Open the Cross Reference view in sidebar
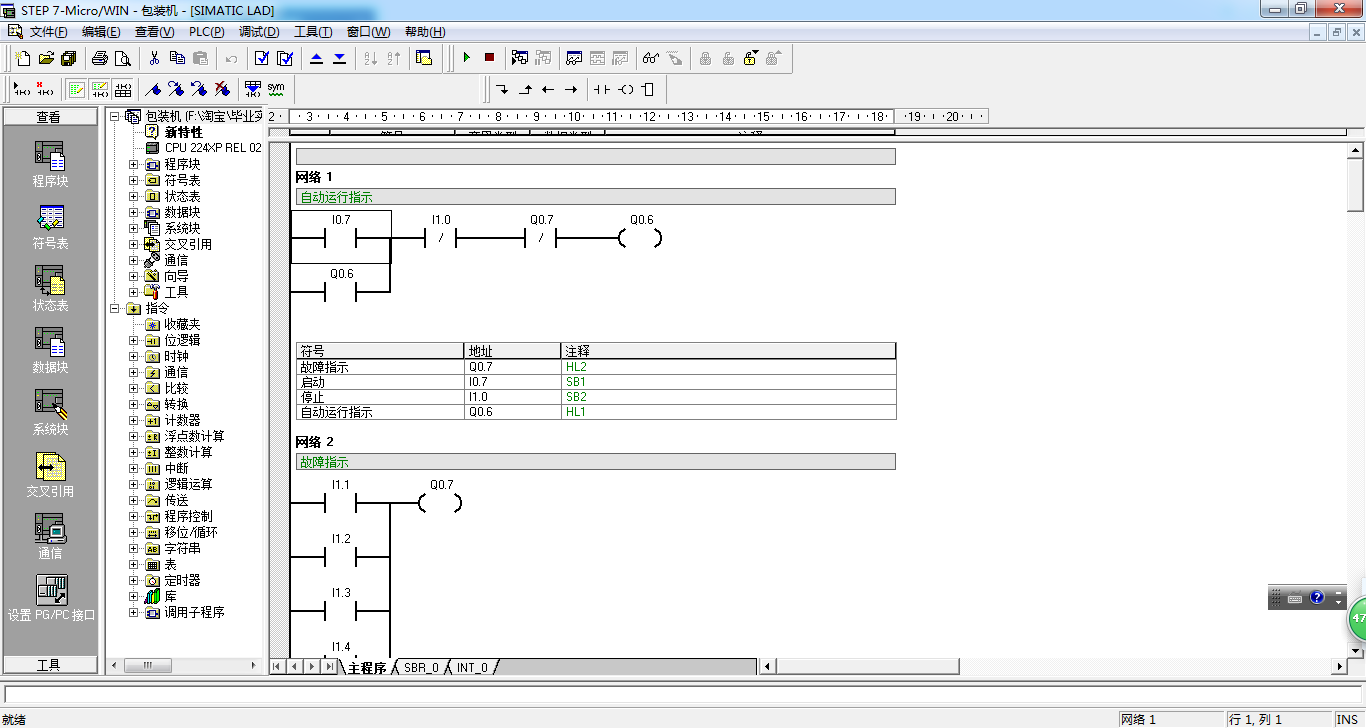The height and width of the screenshot is (728, 1366). pyautogui.click(x=50, y=475)
